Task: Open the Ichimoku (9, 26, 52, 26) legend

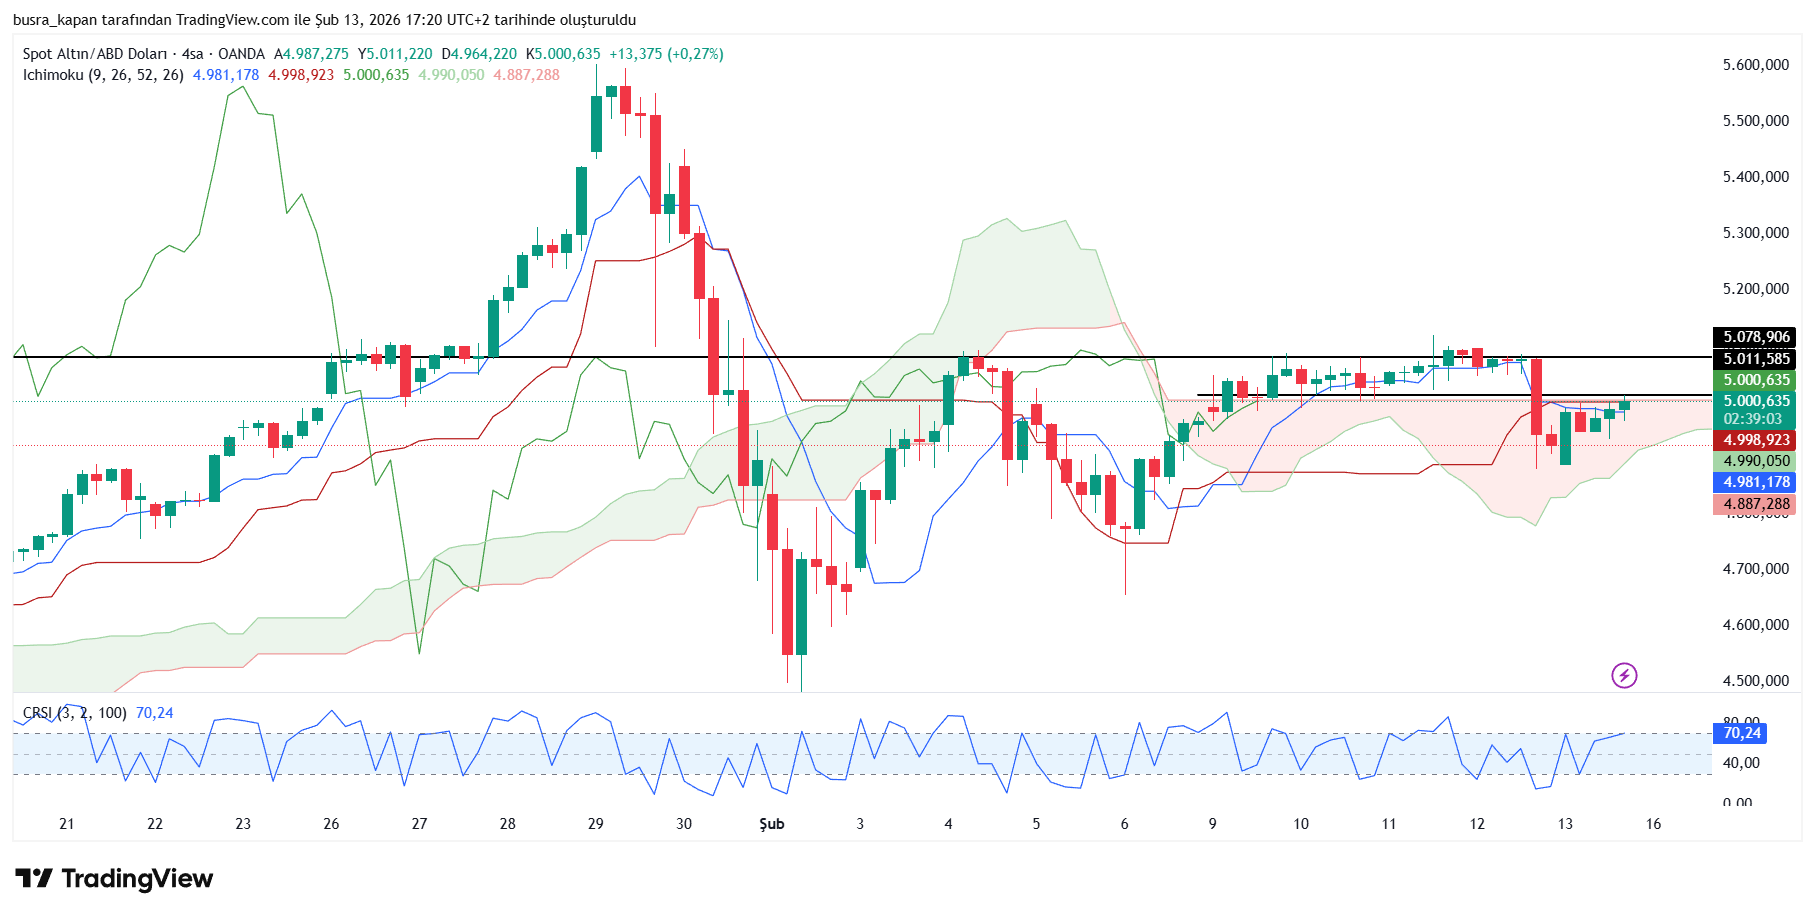Action: (x=103, y=75)
